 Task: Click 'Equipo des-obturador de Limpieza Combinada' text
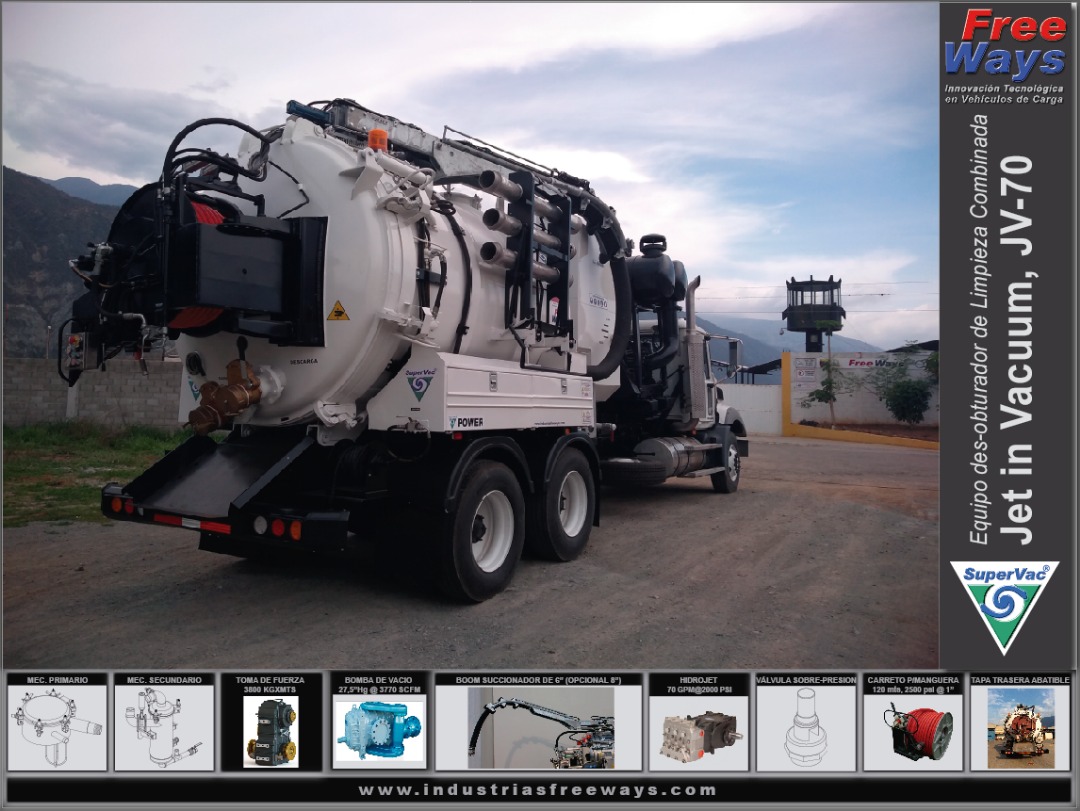tap(978, 329)
